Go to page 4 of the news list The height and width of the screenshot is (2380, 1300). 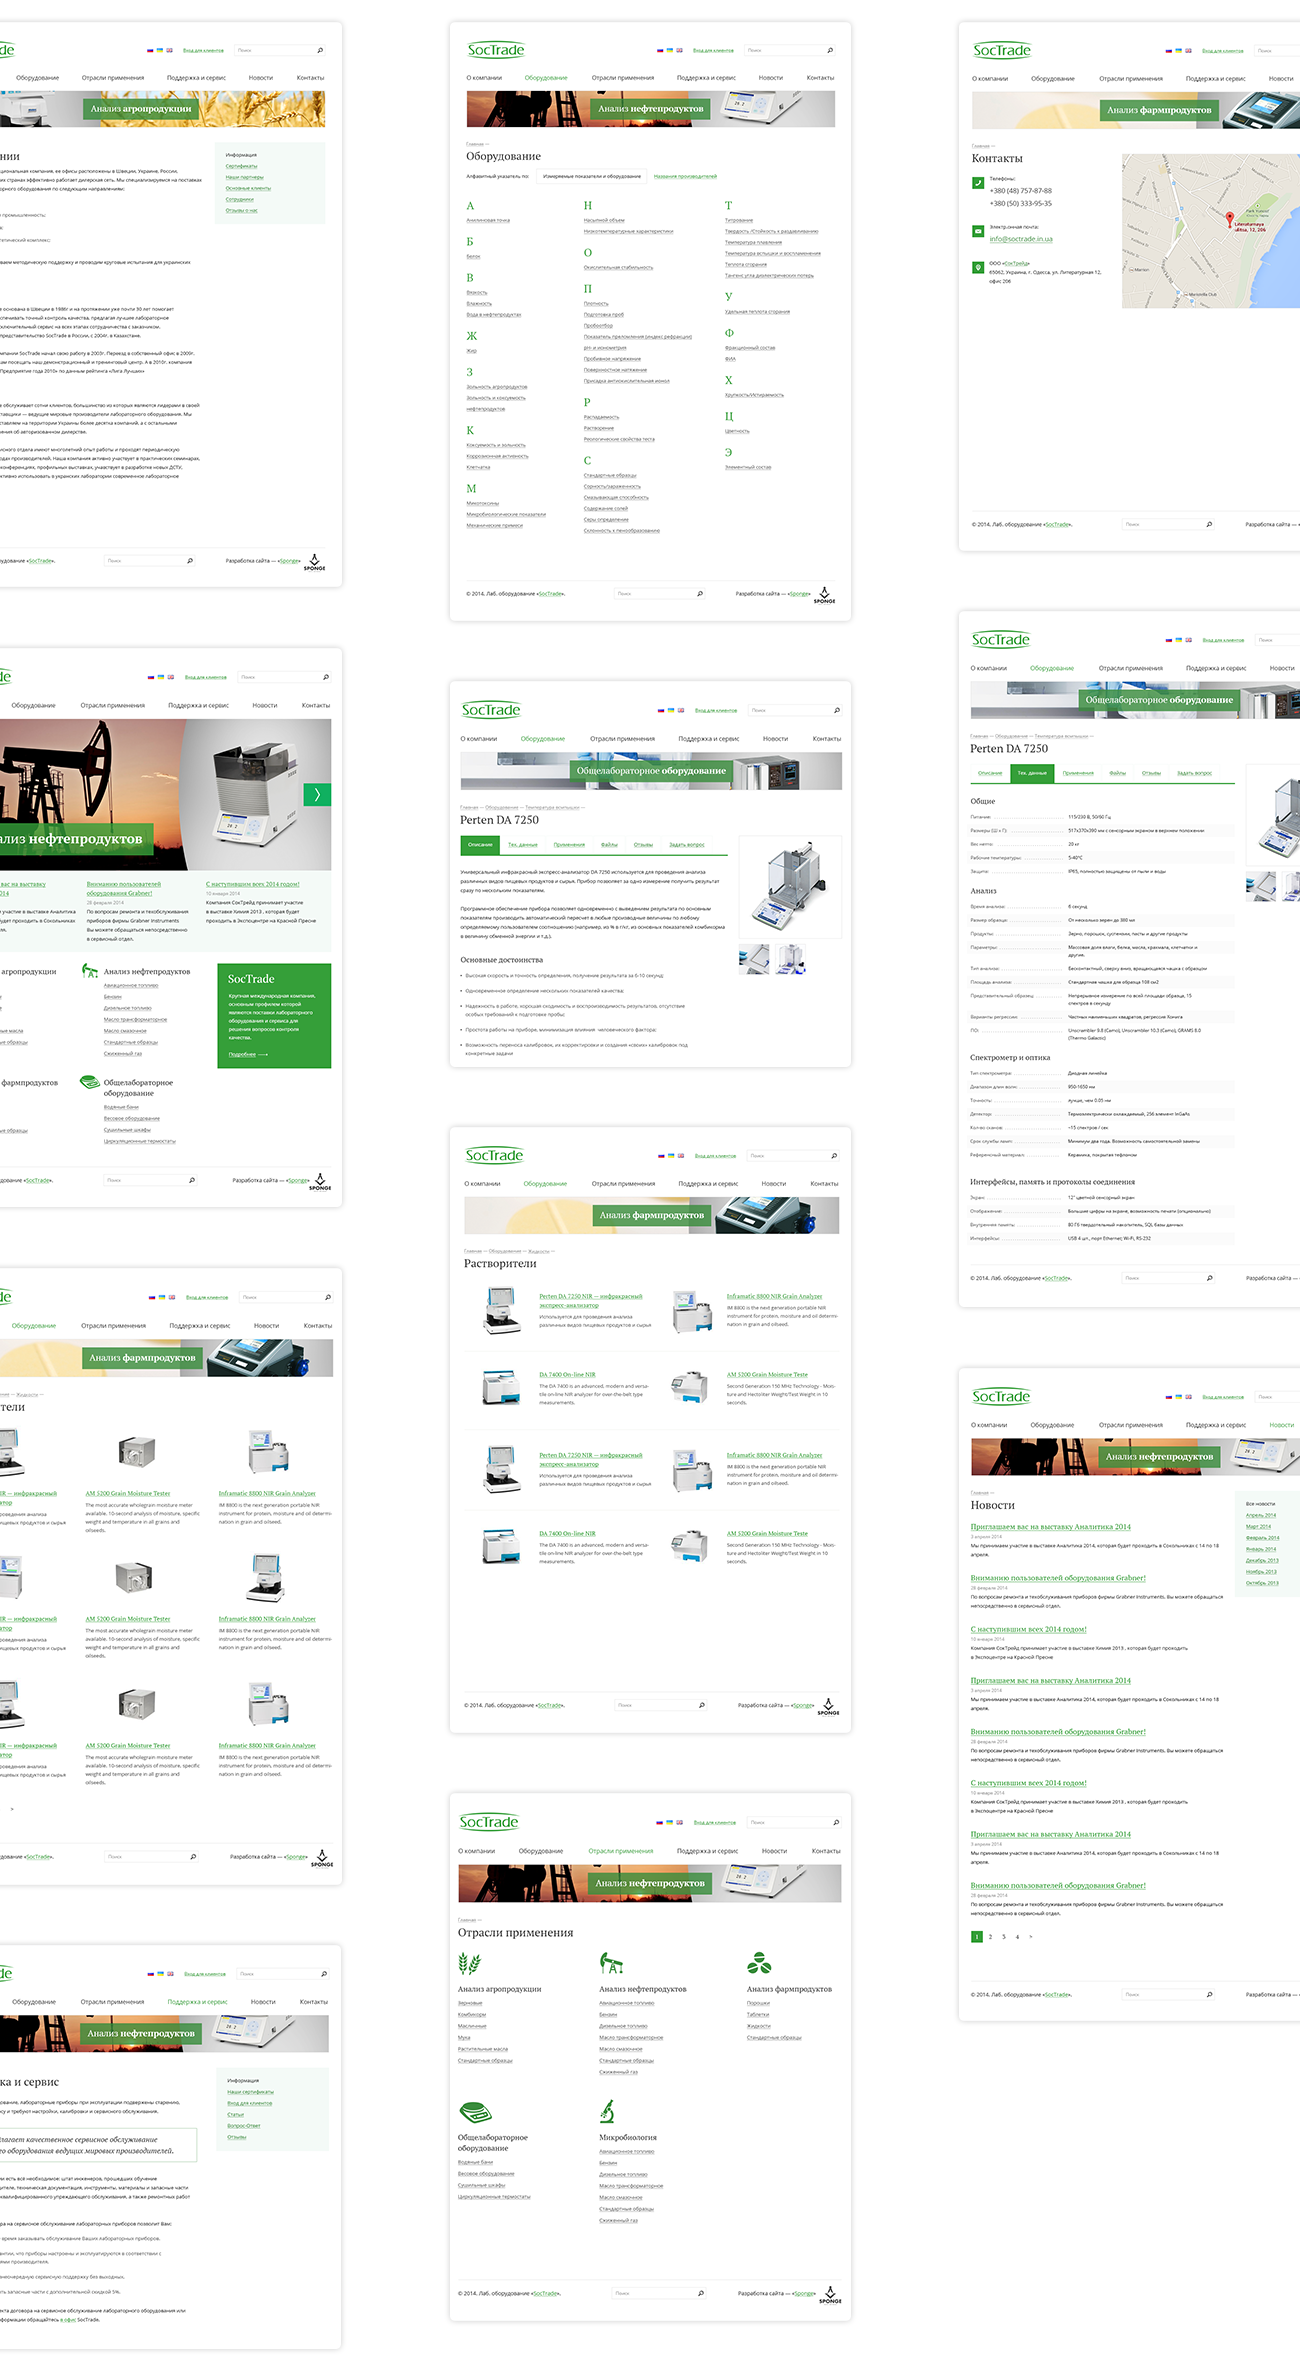(1018, 1937)
